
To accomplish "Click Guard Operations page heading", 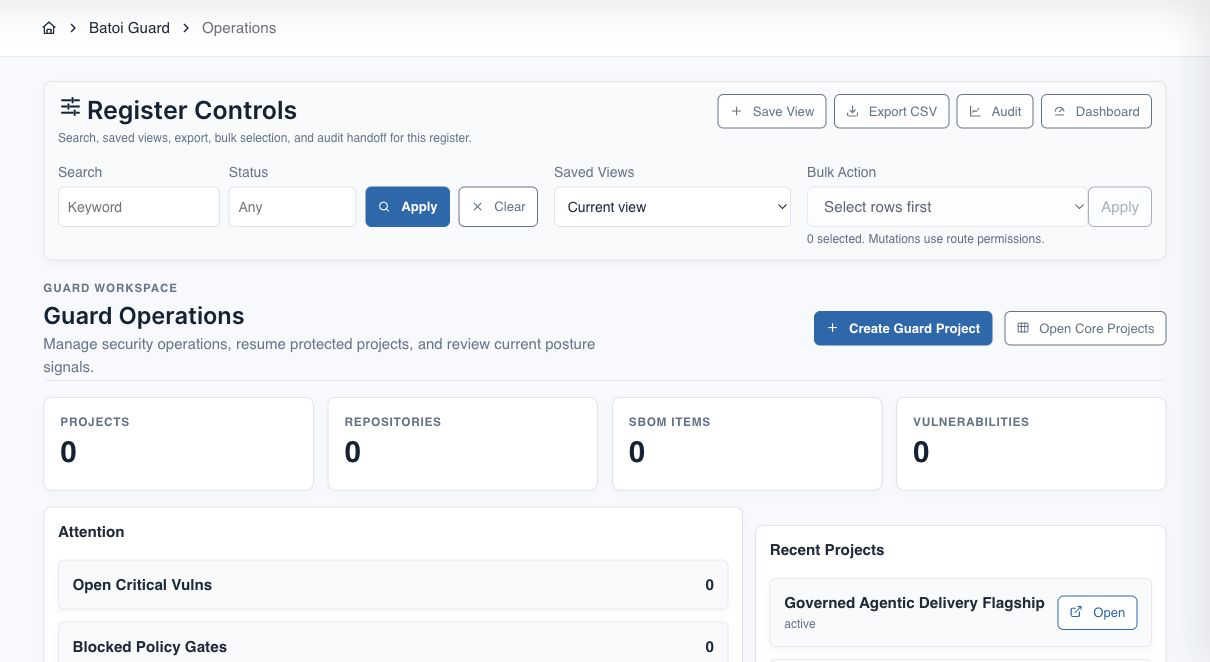I will pos(144,316).
